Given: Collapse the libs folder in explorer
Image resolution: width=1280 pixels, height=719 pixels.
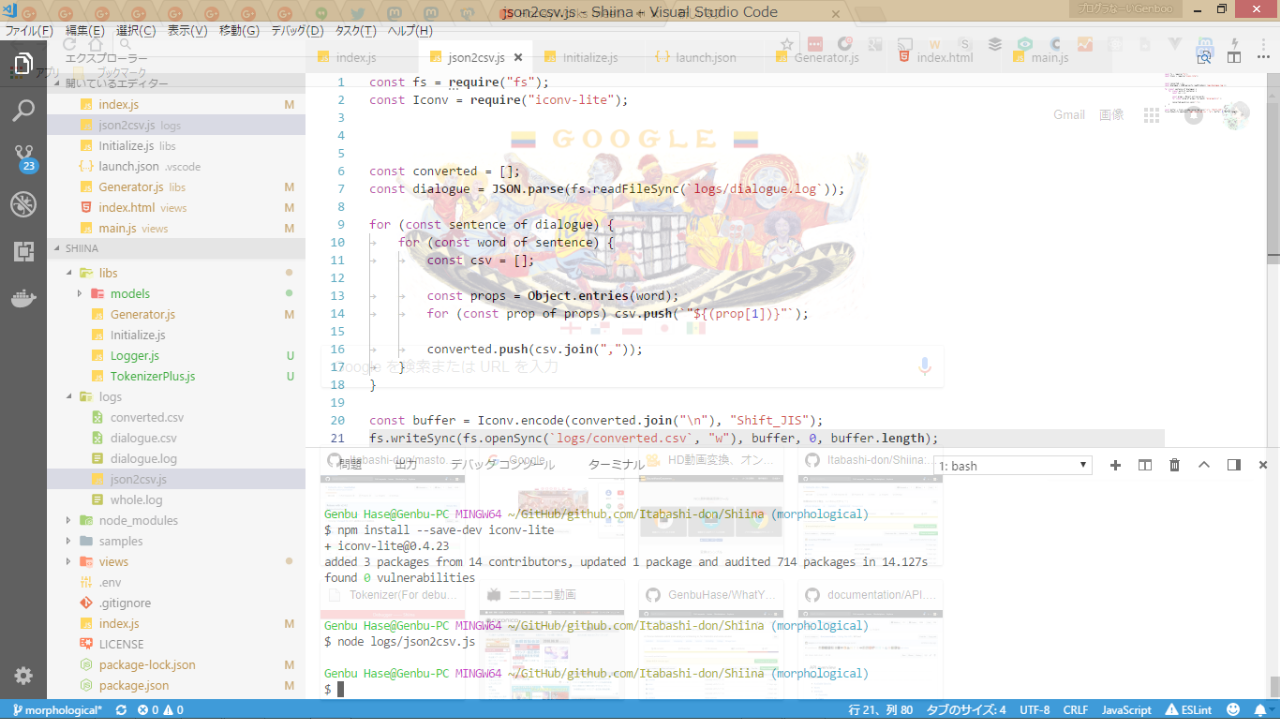Looking at the screenshot, I should point(107,273).
